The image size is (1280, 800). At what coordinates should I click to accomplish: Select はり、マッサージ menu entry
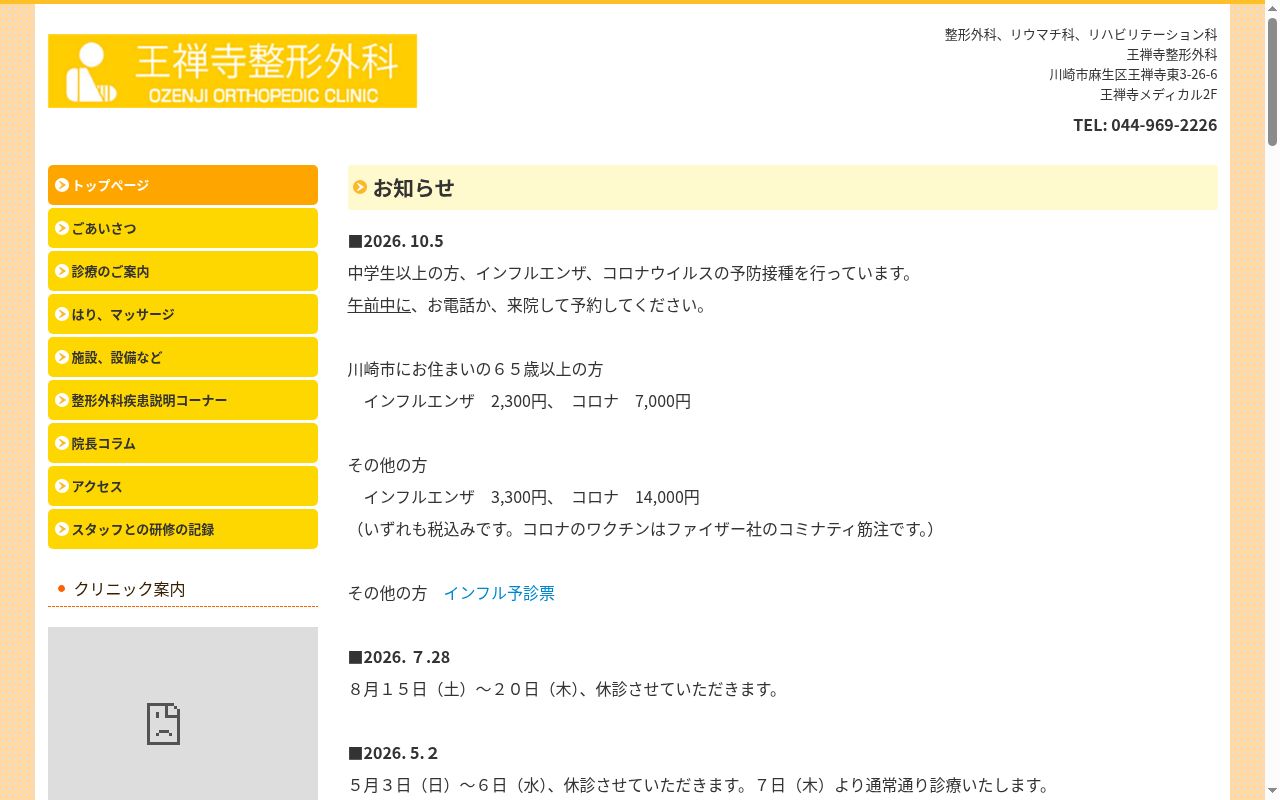pos(183,314)
